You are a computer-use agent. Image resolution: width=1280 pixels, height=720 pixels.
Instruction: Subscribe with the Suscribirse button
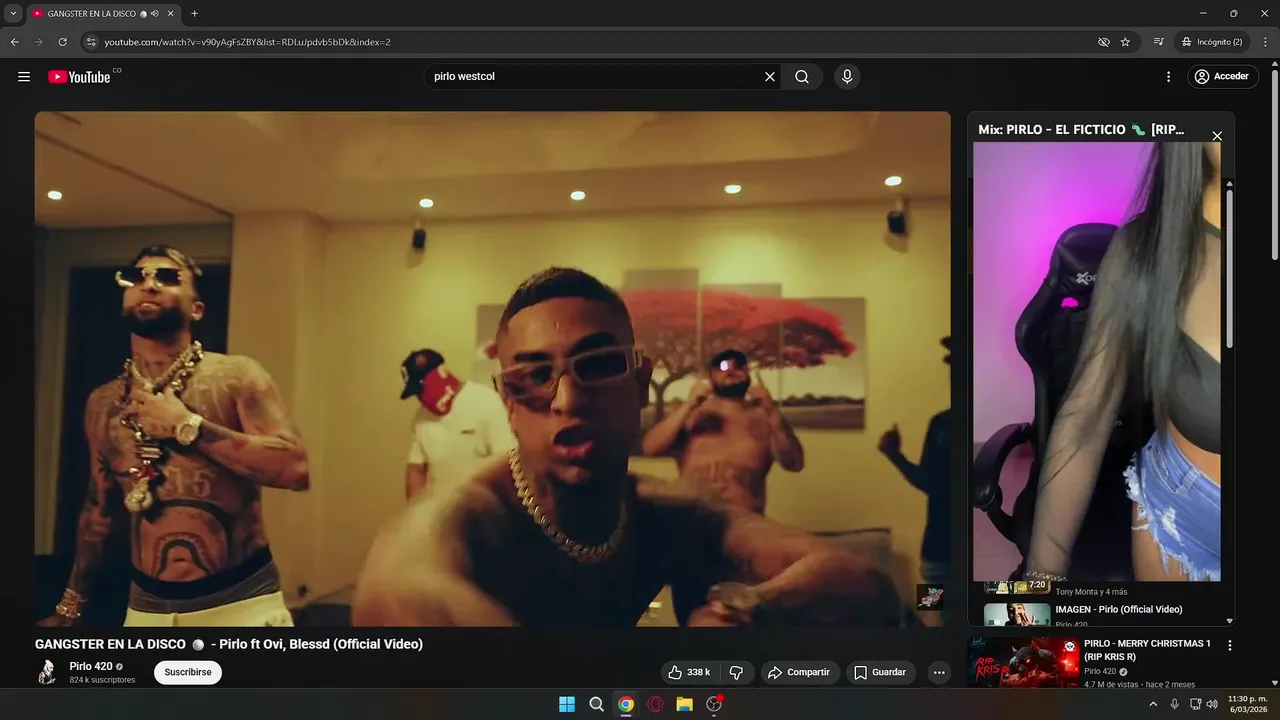[188, 673]
